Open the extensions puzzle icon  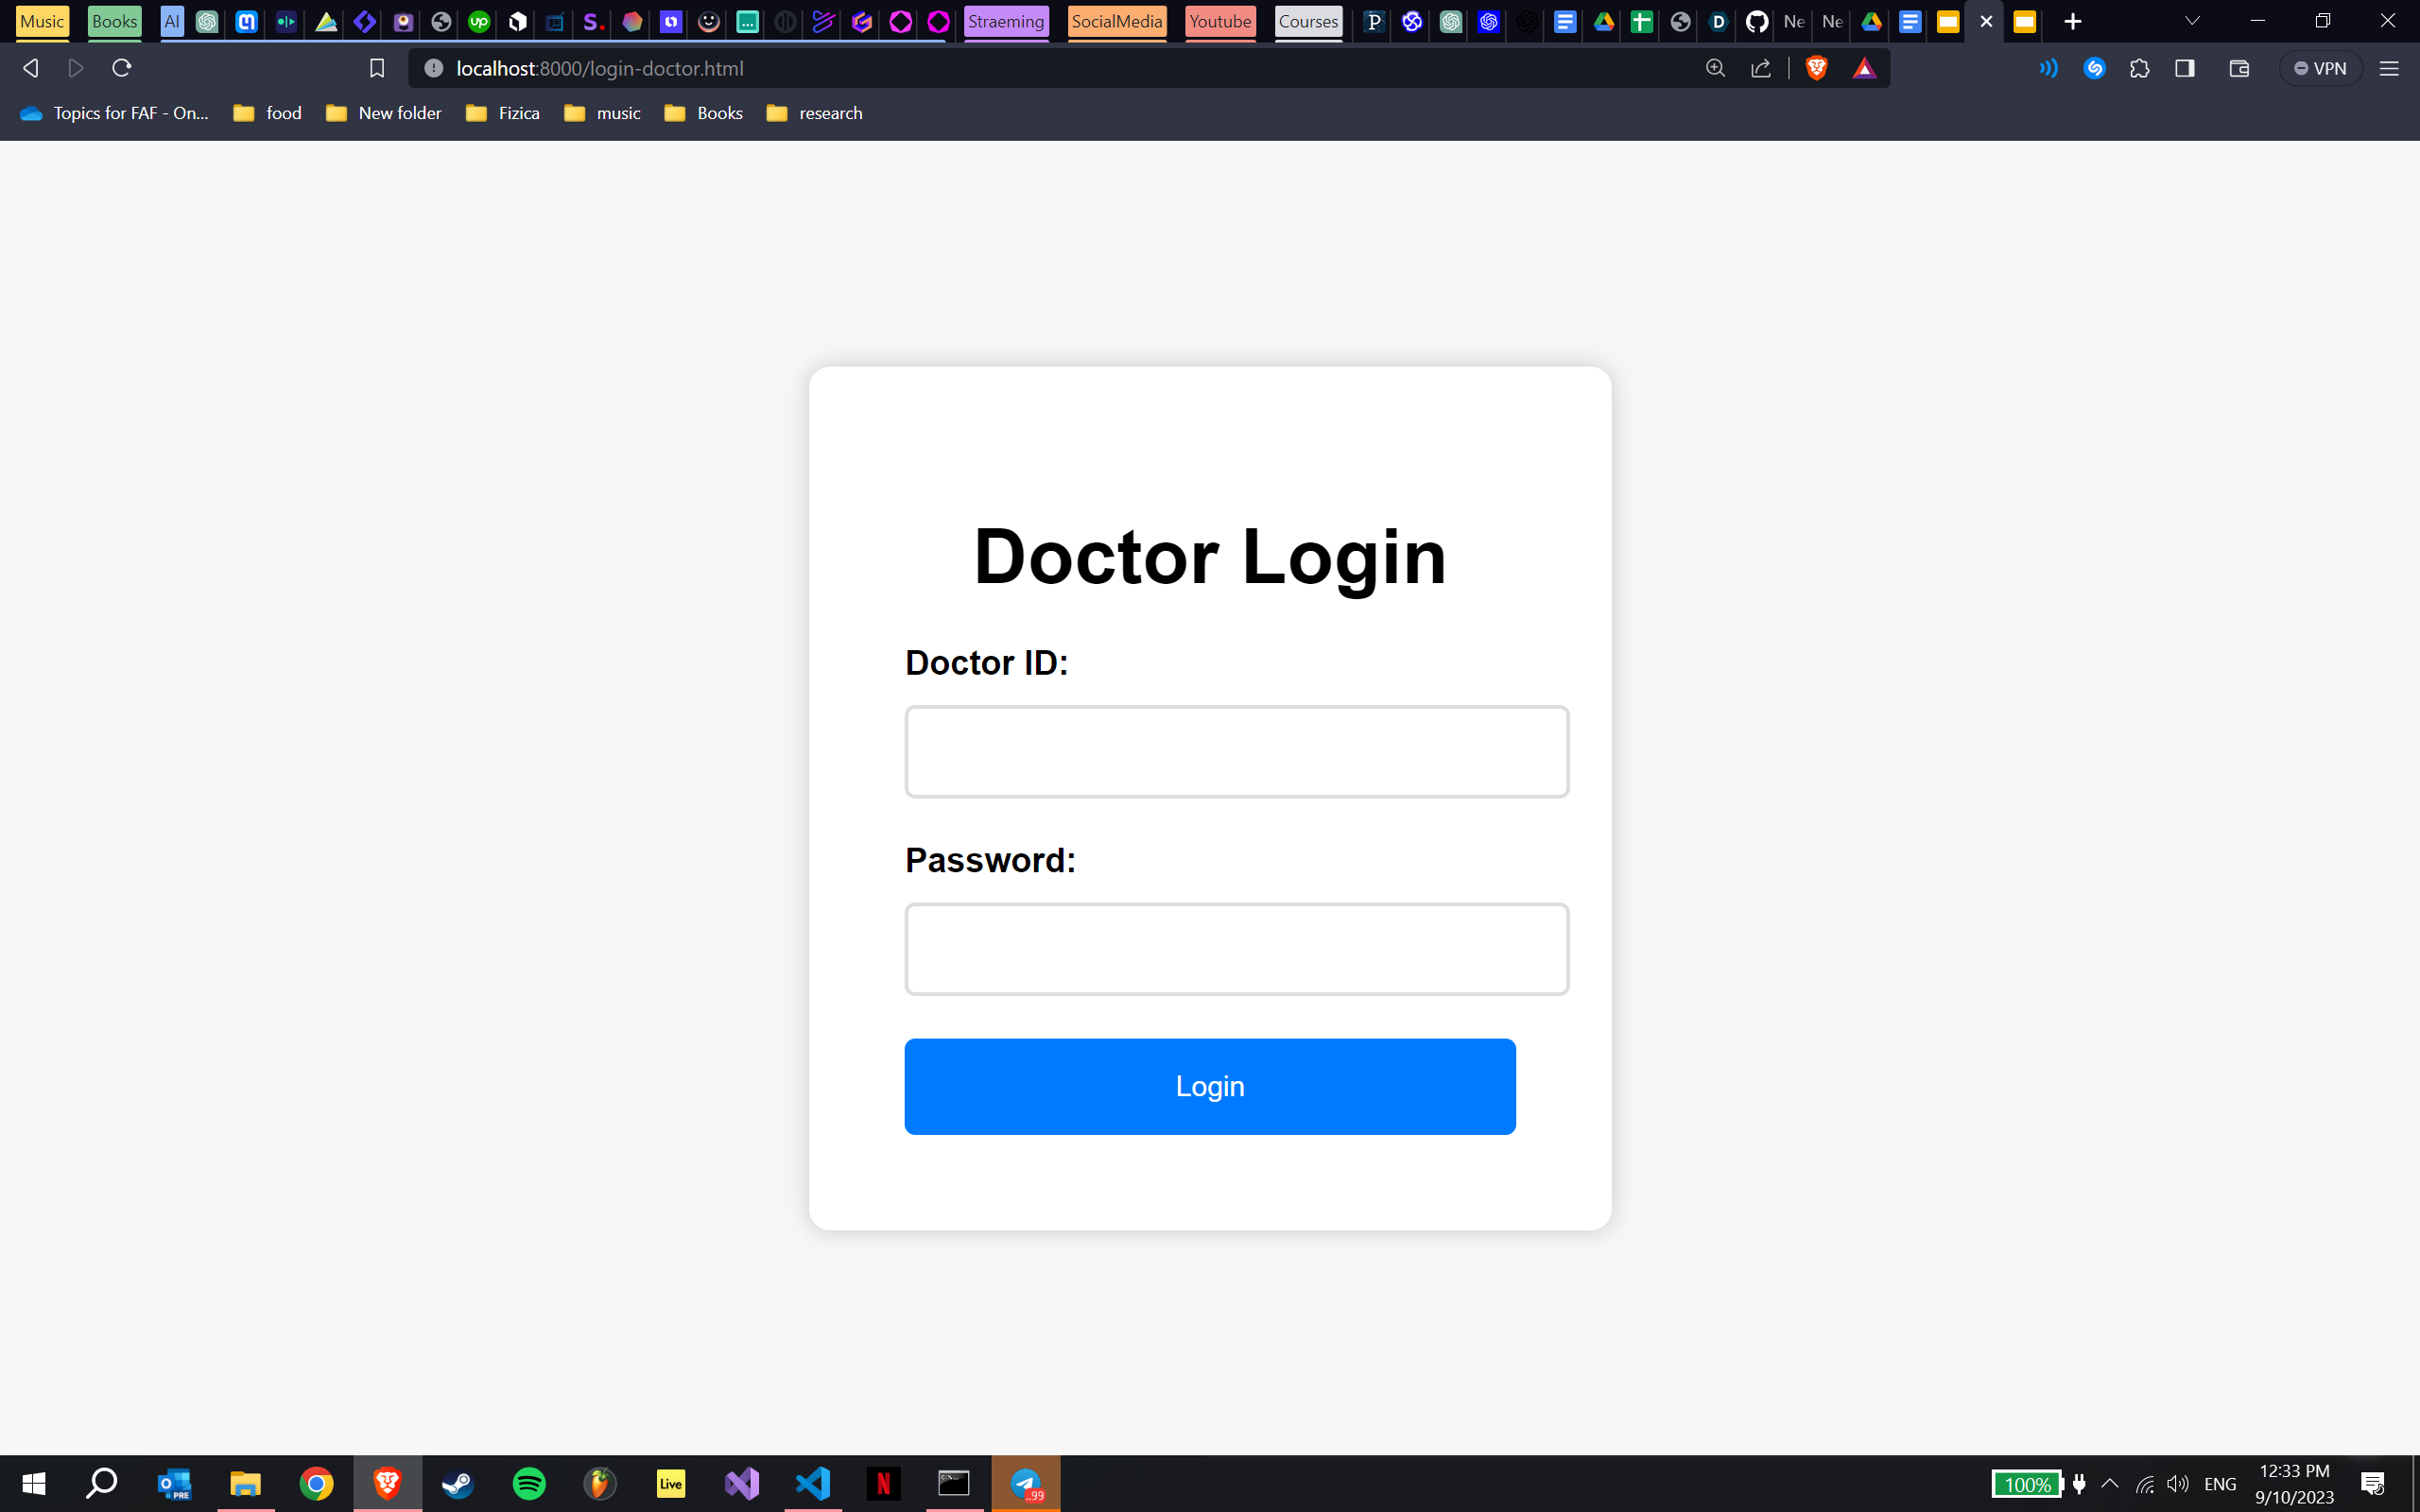click(x=2139, y=68)
